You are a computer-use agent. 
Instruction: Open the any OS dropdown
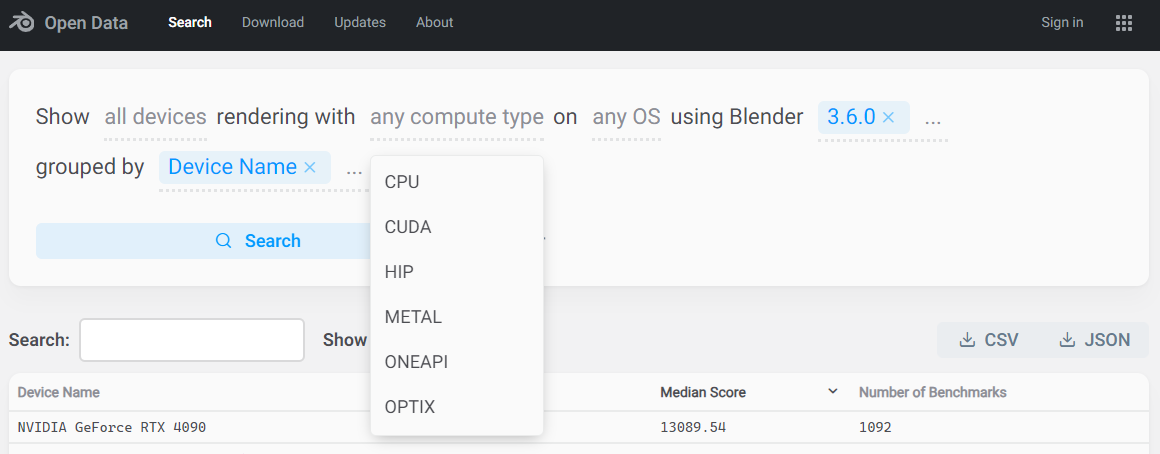[x=627, y=117]
